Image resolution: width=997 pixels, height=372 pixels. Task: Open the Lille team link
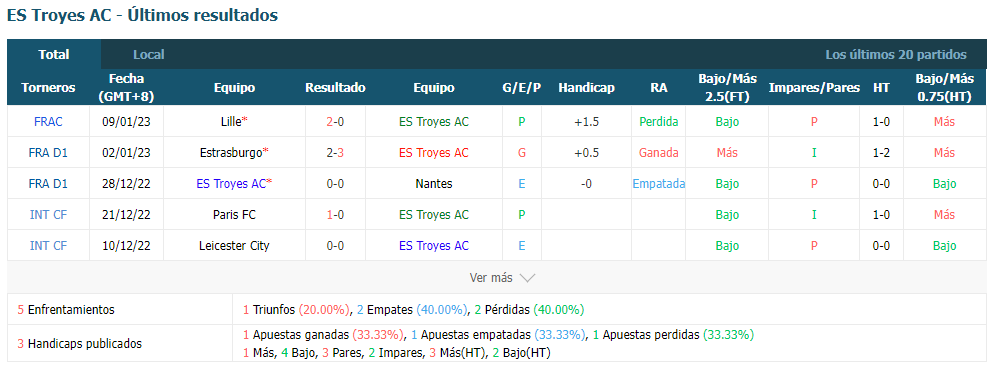click(231, 121)
